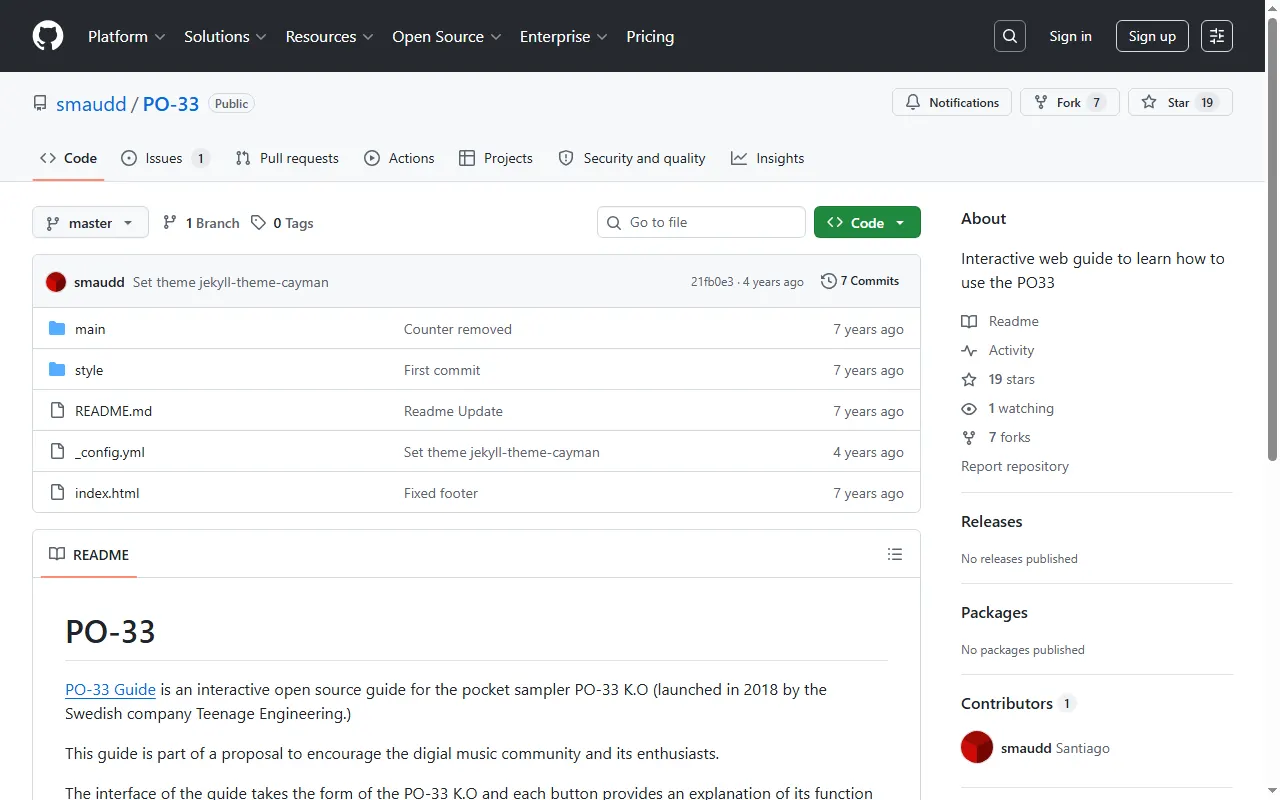1280x800 pixels.
Task: Open the 7 Commits history link
Action: [860, 281]
